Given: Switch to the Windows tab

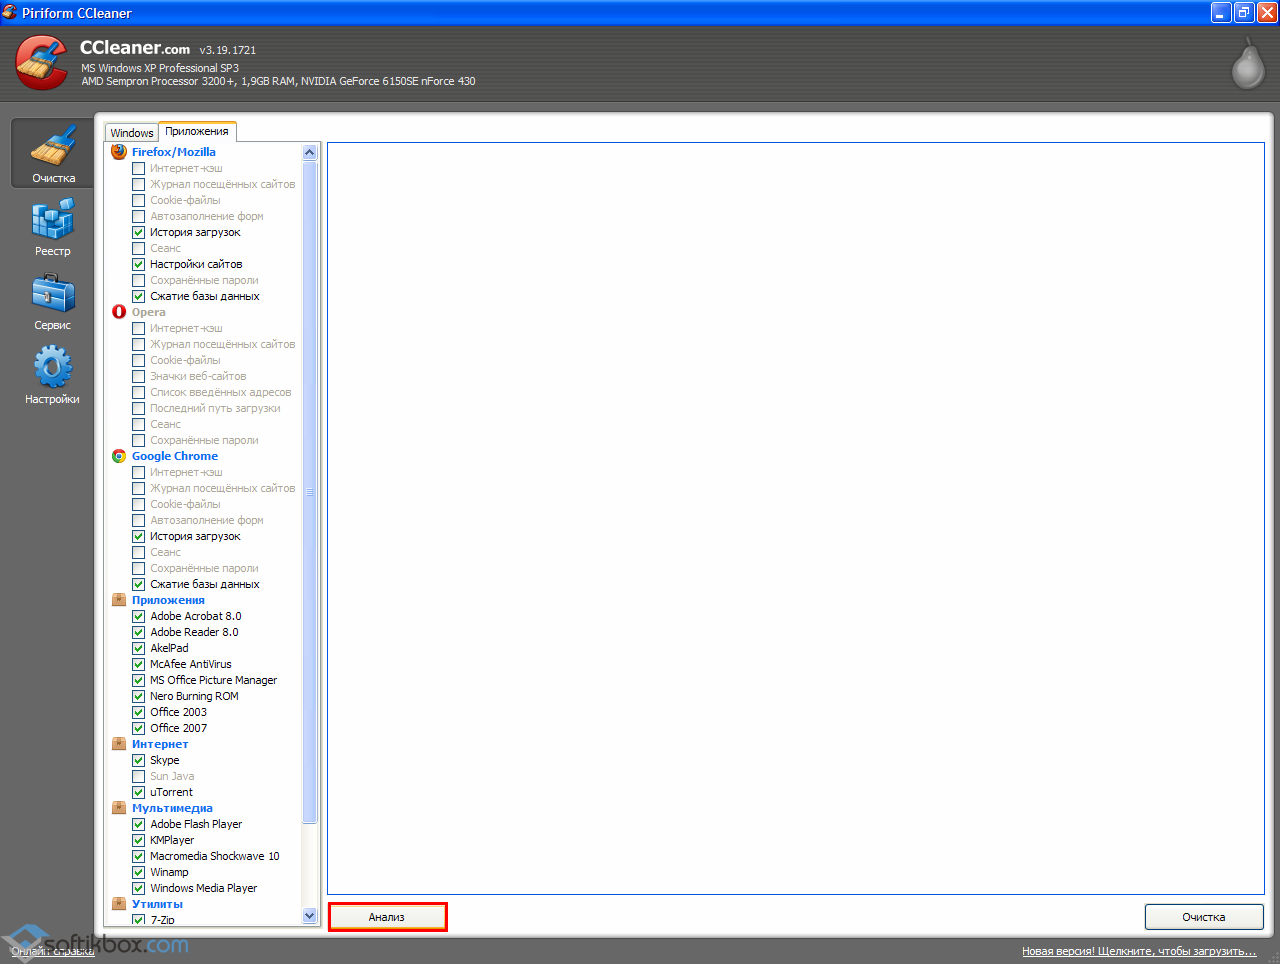Looking at the screenshot, I should [x=132, y=133].
